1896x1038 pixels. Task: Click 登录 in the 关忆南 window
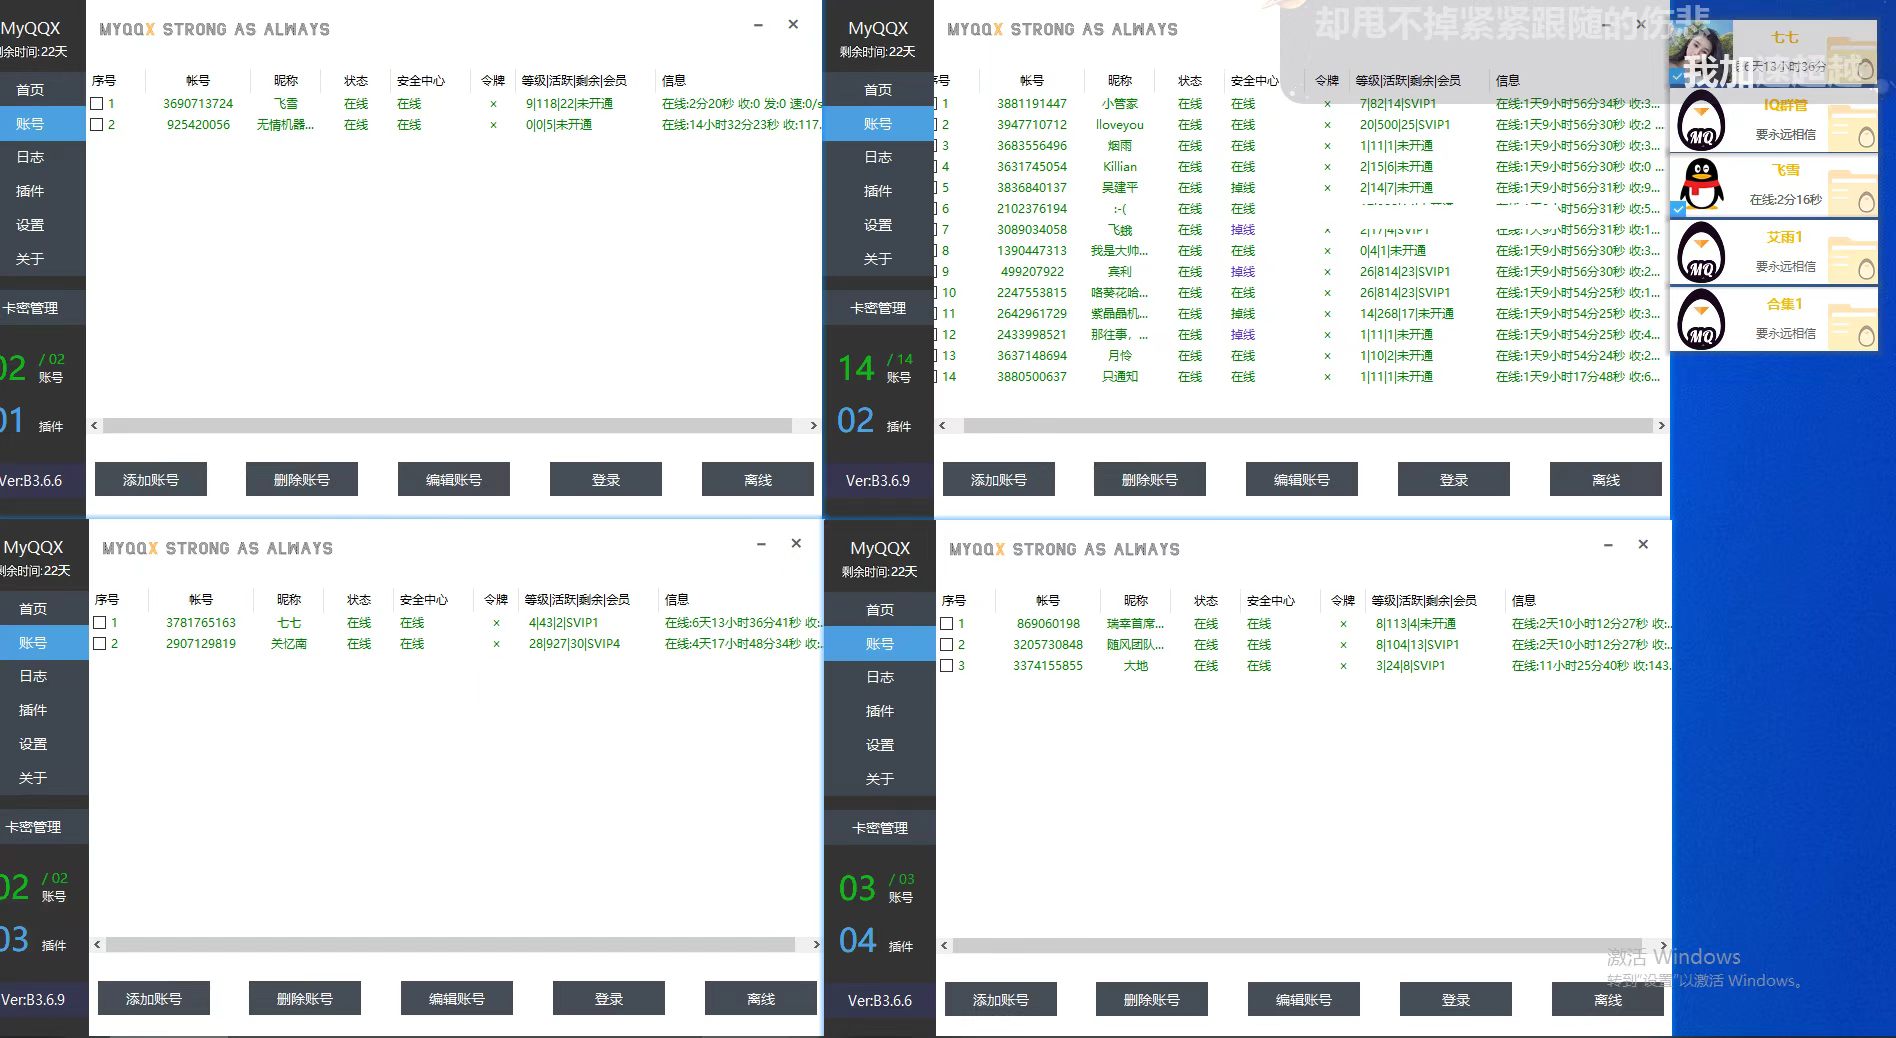pyautogui.click(x=609, y=999)
